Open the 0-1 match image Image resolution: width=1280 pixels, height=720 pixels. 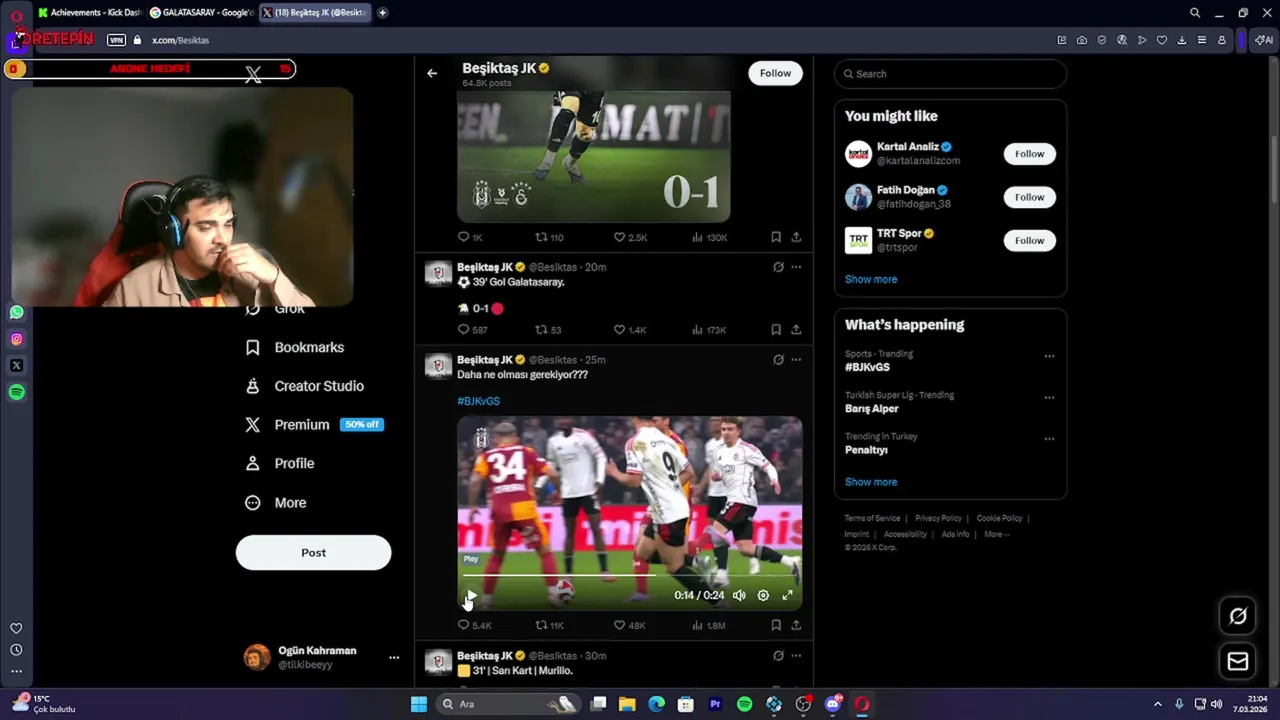[594, 156]
